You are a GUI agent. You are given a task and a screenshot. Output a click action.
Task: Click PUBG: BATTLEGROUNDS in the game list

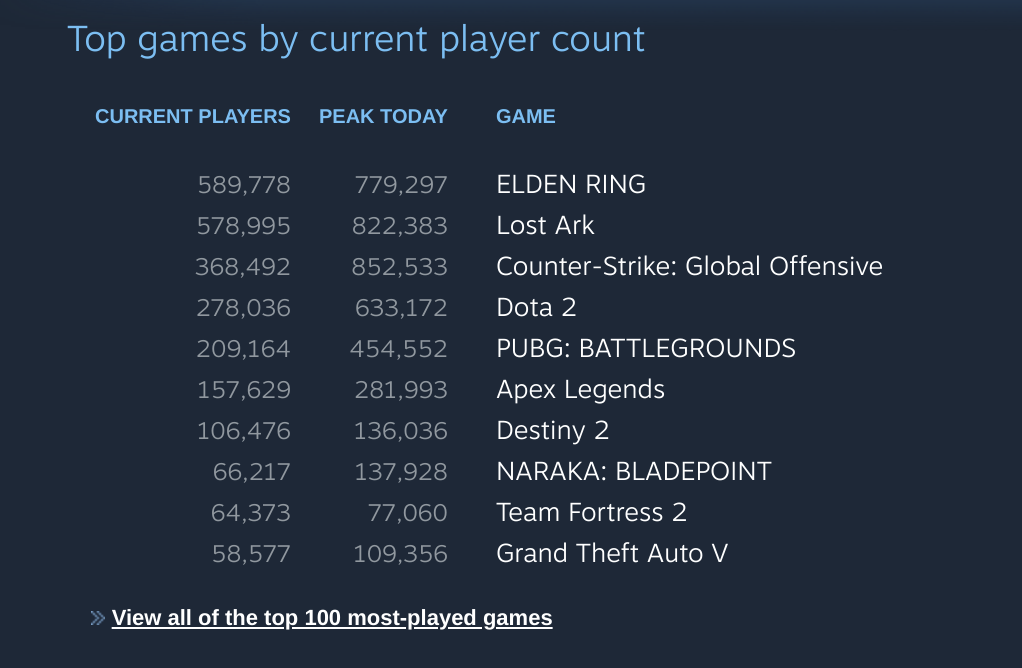click(646, 348)
